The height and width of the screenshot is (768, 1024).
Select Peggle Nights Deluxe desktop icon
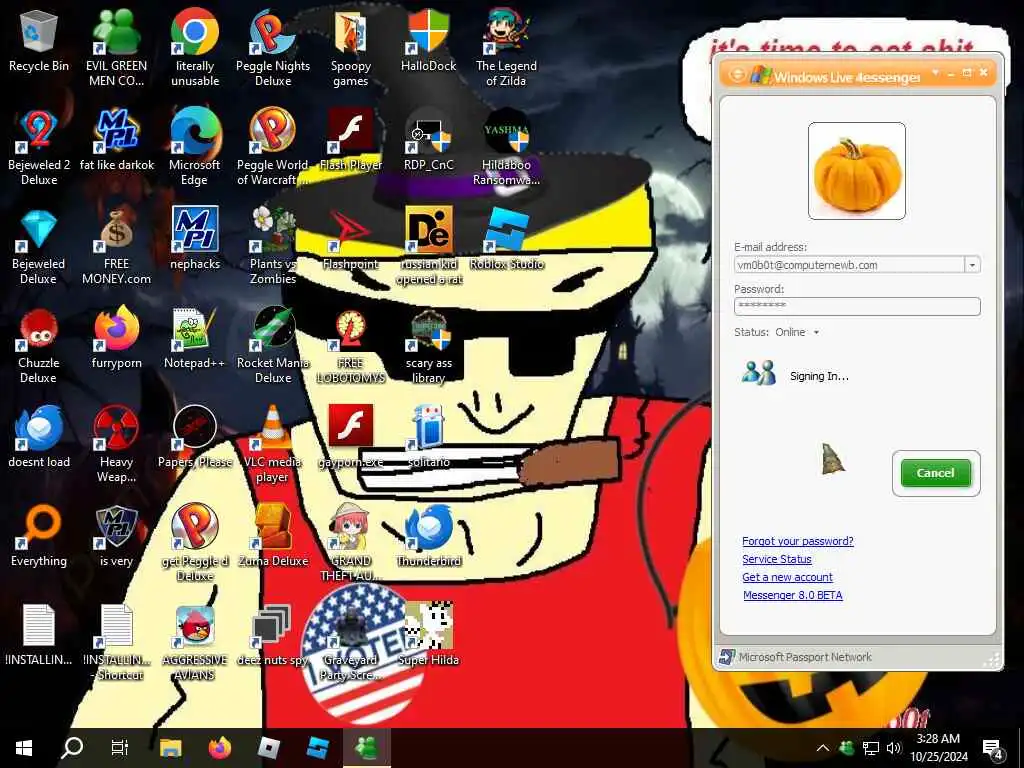(273, 49)
